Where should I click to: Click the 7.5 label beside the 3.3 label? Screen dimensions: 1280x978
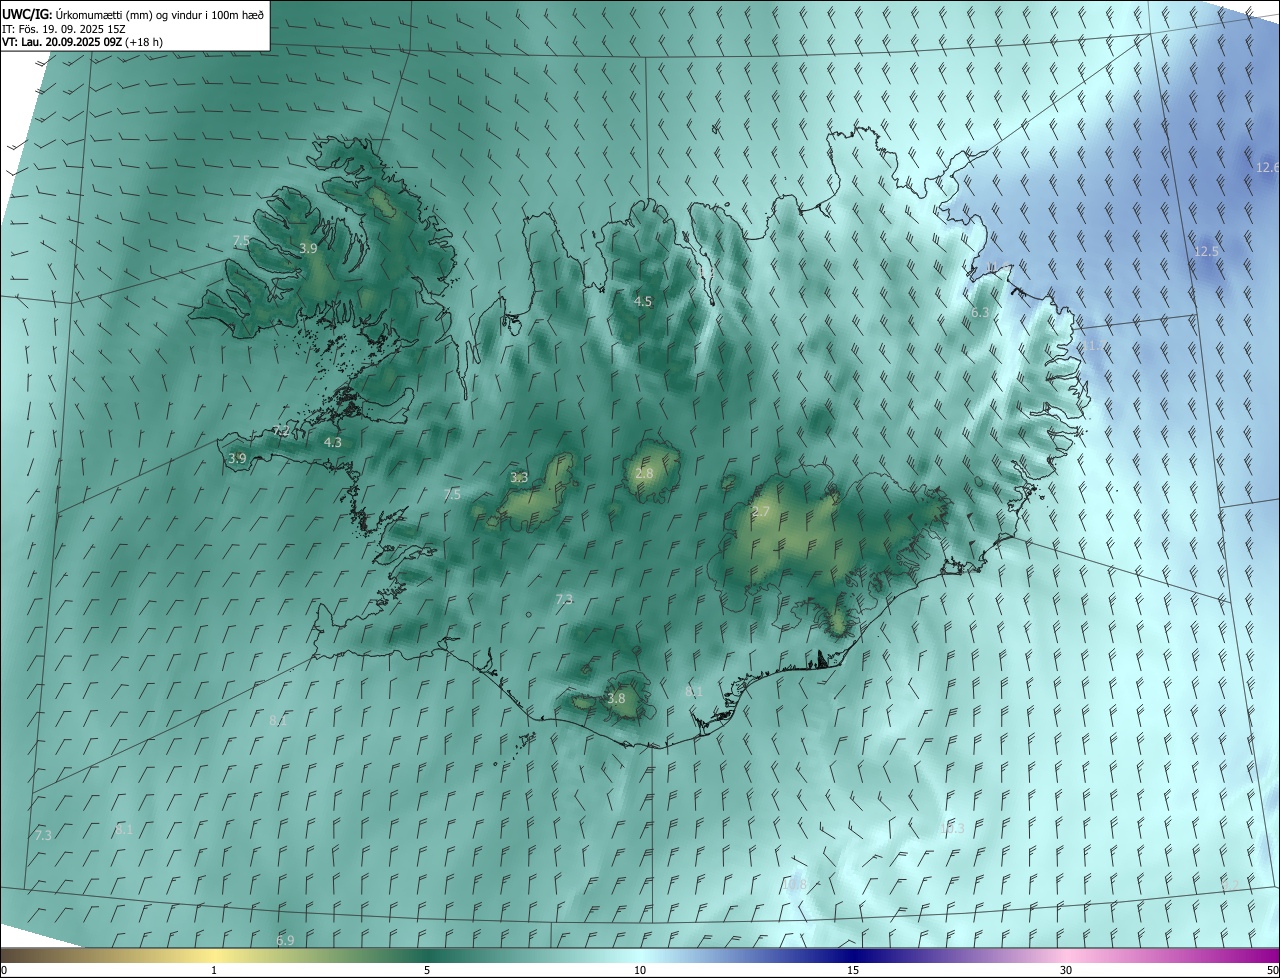click(452, 494)
